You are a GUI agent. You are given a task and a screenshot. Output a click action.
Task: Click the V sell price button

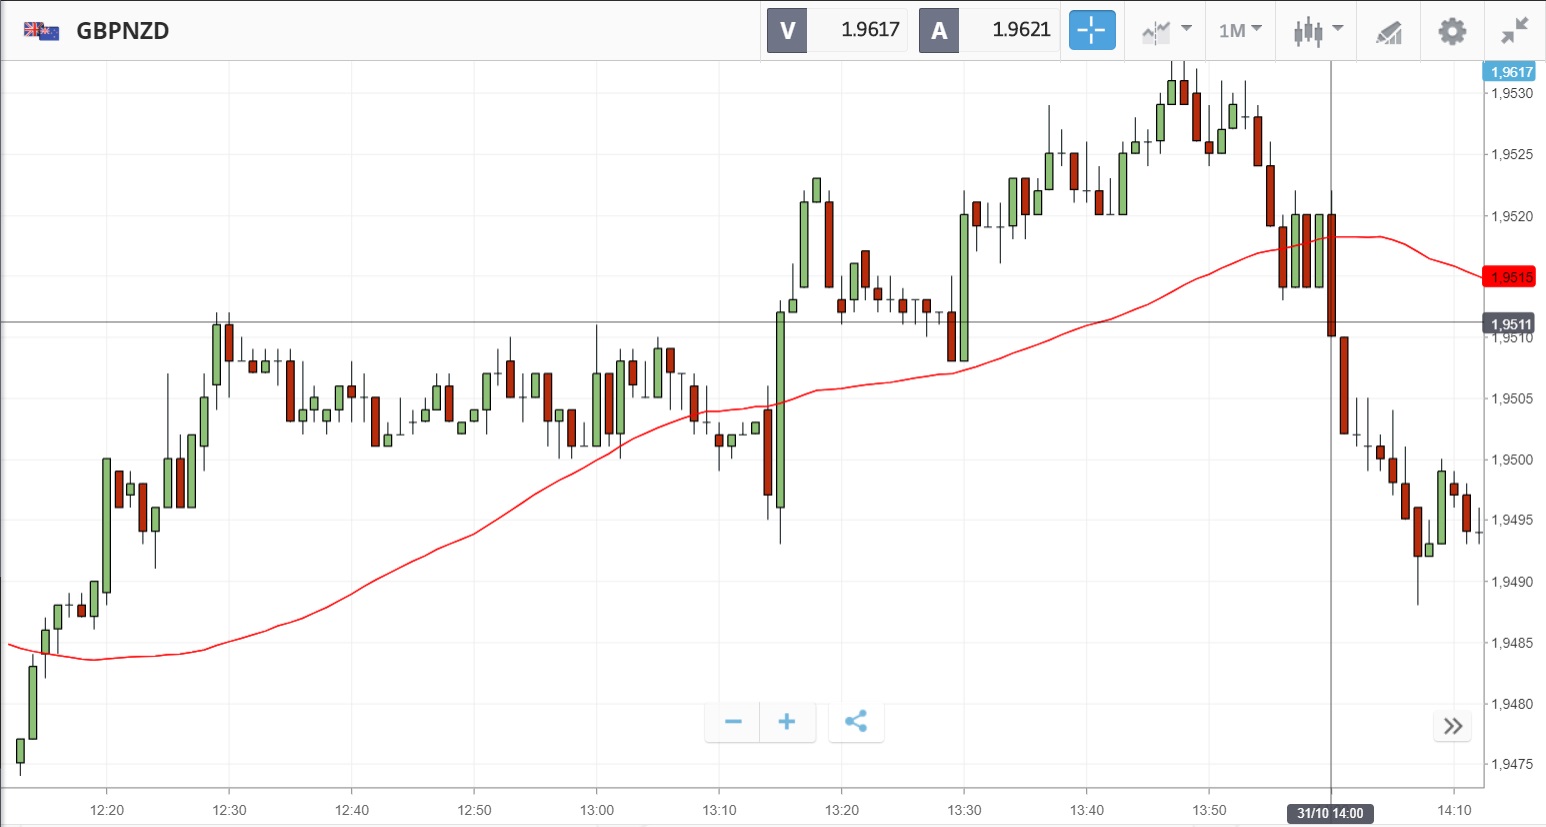pyautogui.click(x=787, y=31)
